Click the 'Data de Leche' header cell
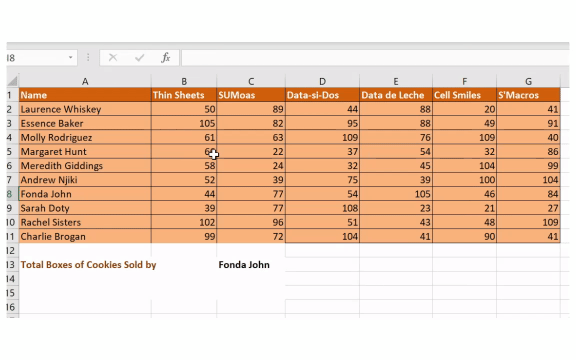This screenshot has width=576, height=360. [x=396, y=95]
